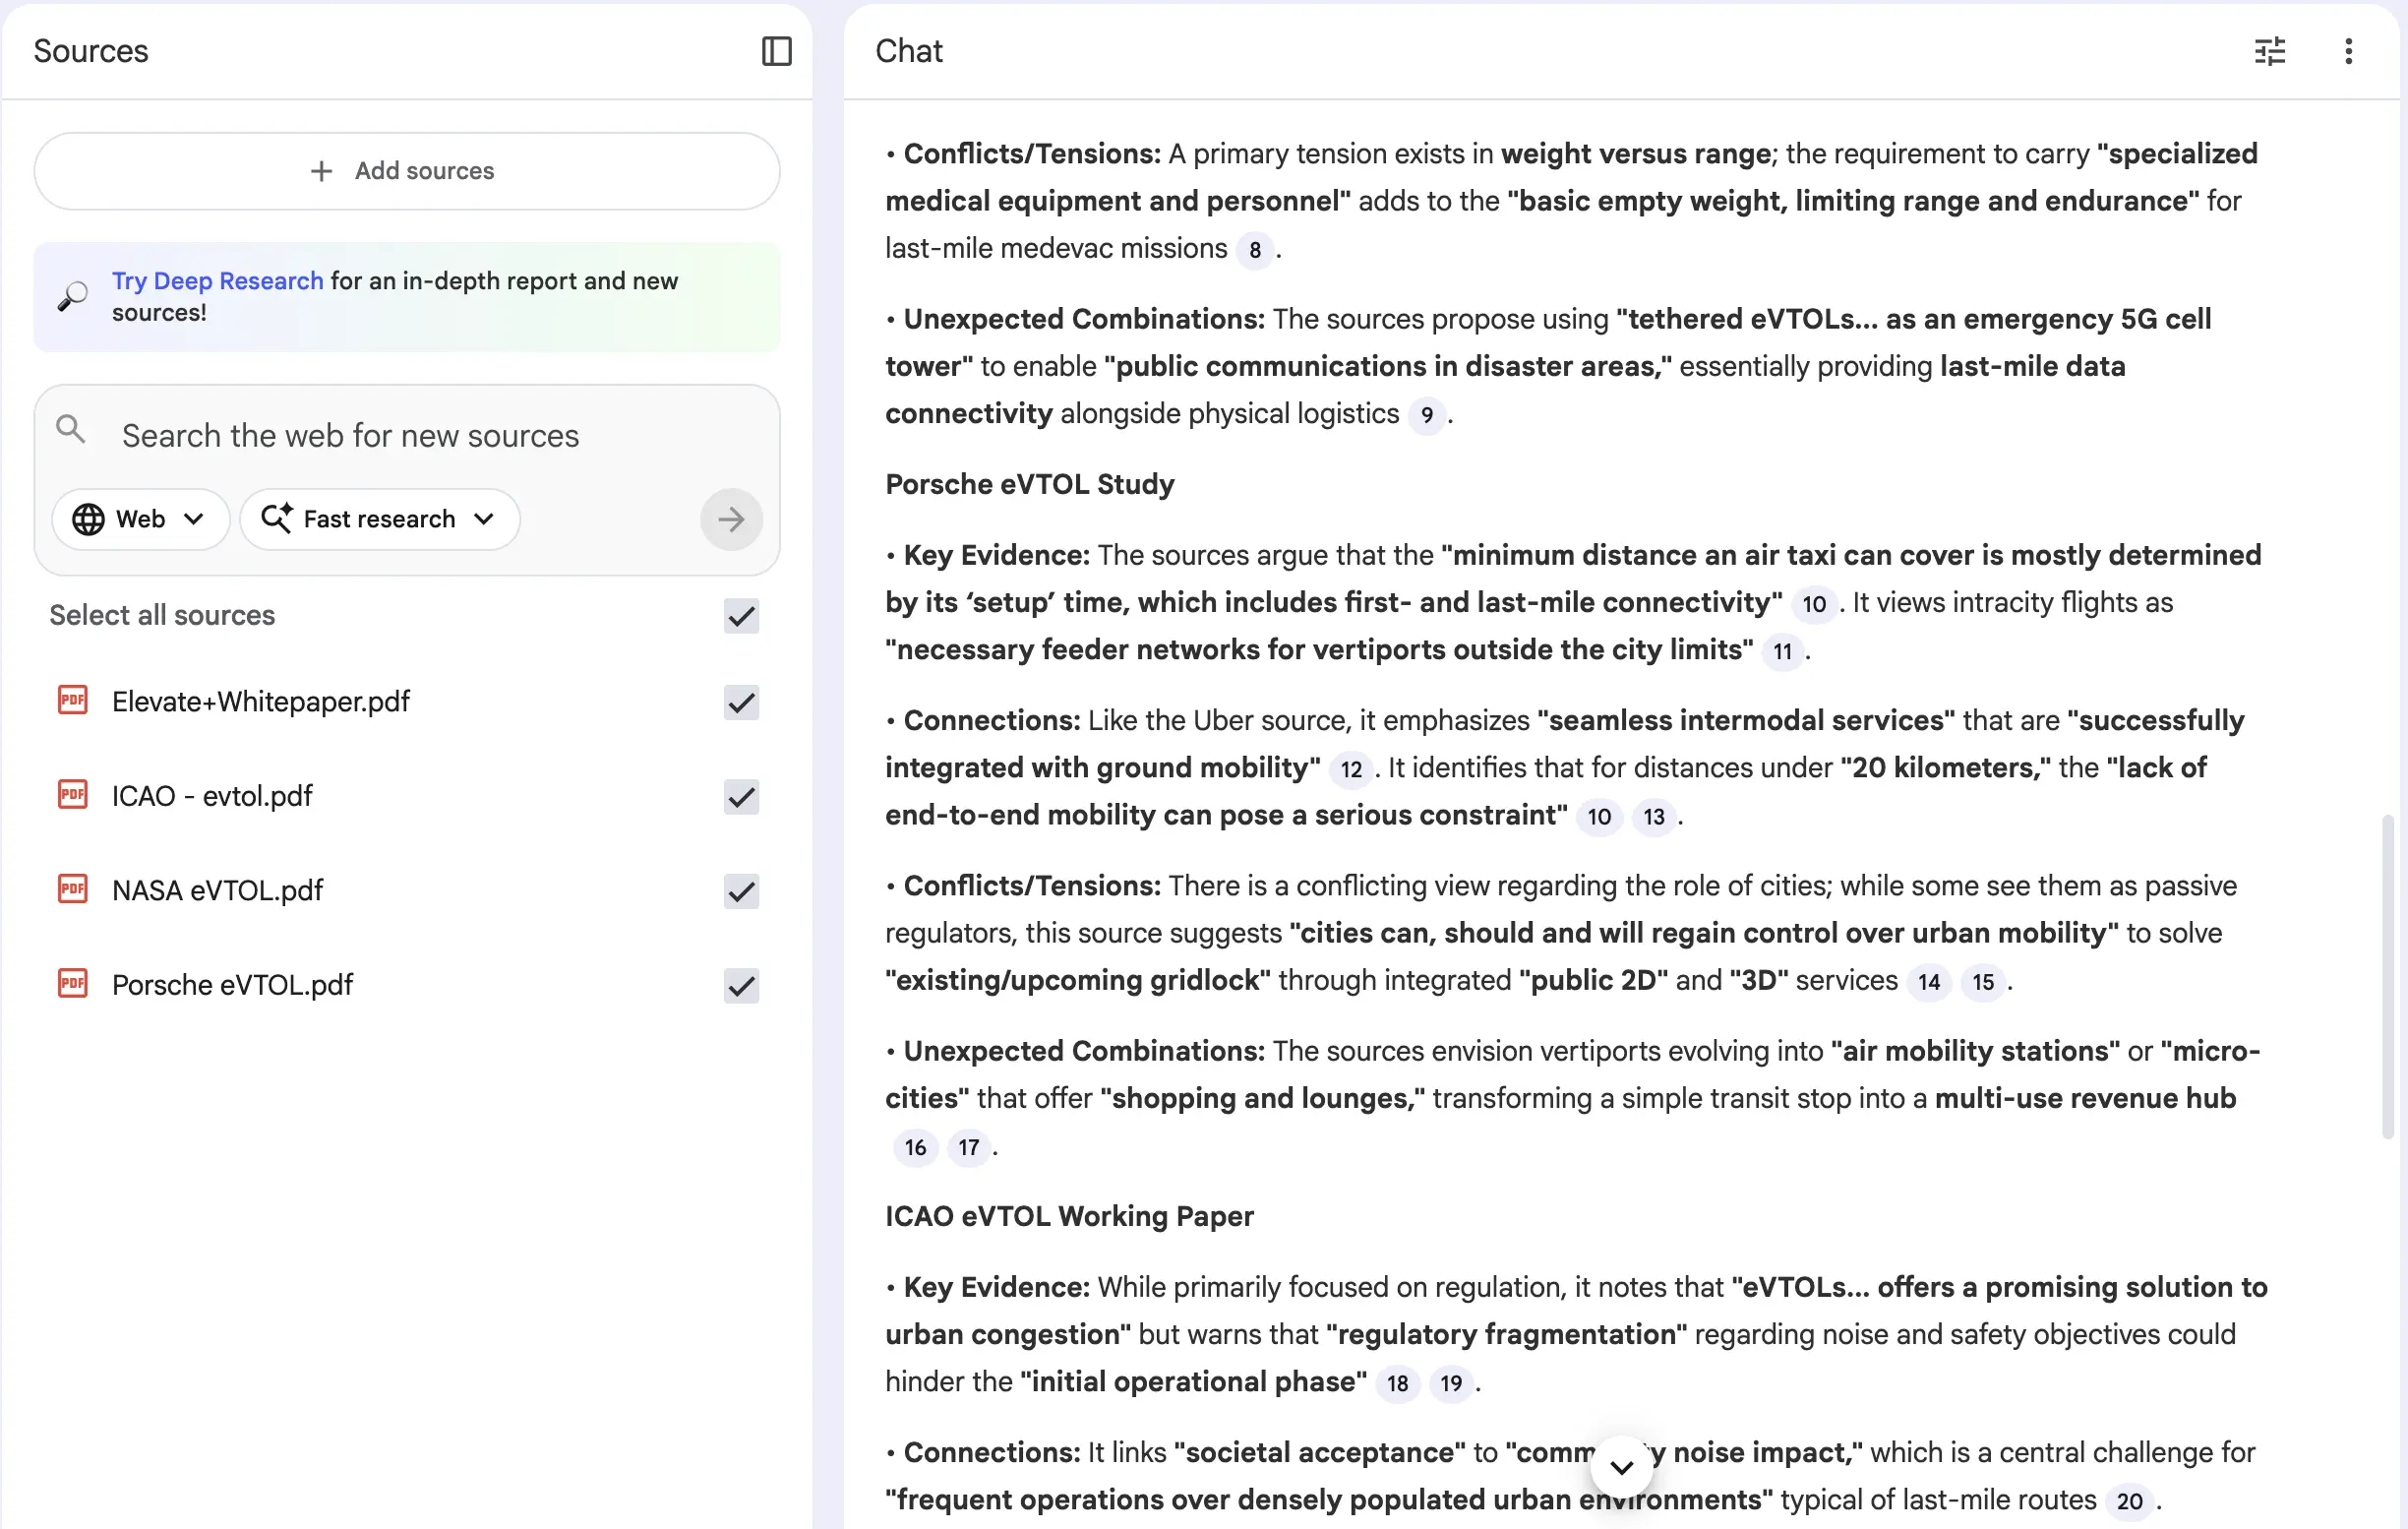Click the scroll-to-bottom chevron button
Viewport: 2408px width, 1529px height.
tap(1621, 1466)
